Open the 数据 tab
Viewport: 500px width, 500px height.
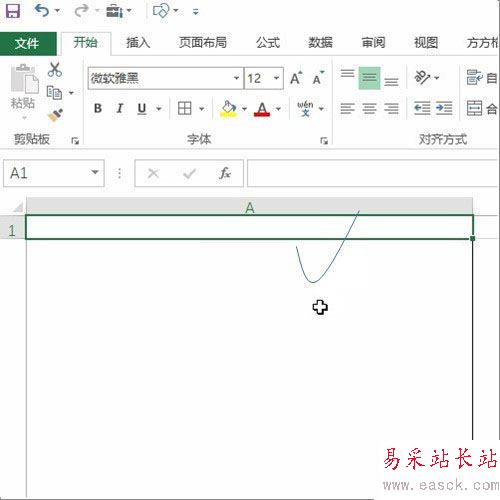point(321,43)
